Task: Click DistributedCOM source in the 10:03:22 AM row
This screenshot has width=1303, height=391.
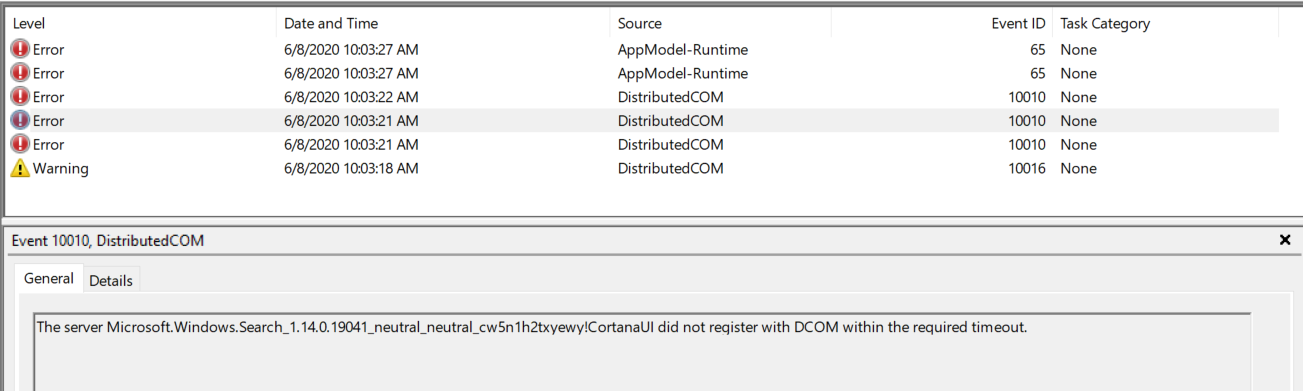Action: (670, 97)
